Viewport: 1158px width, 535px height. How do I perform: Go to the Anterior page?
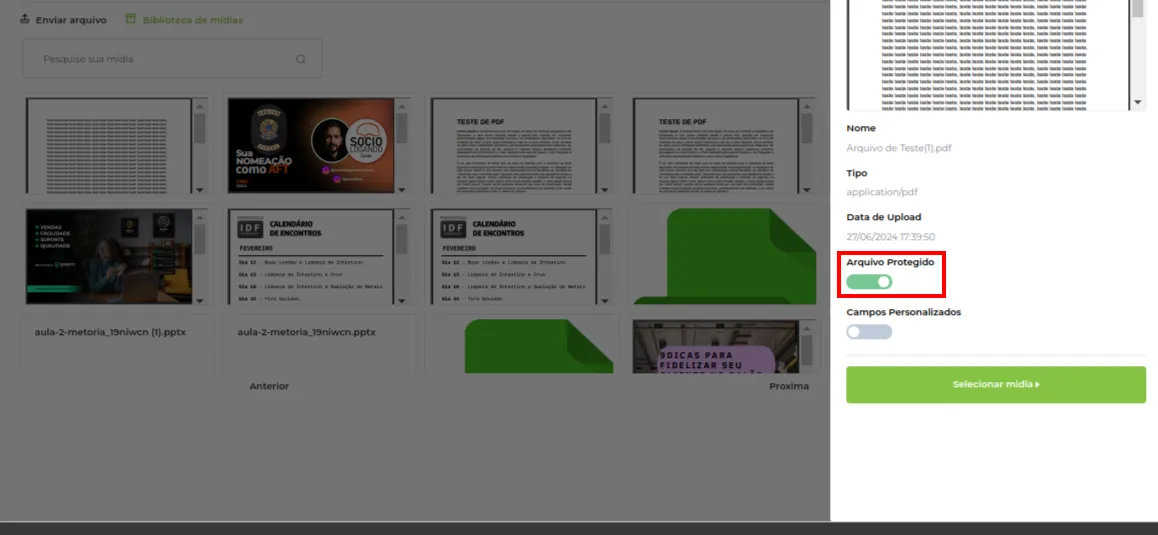269,386
